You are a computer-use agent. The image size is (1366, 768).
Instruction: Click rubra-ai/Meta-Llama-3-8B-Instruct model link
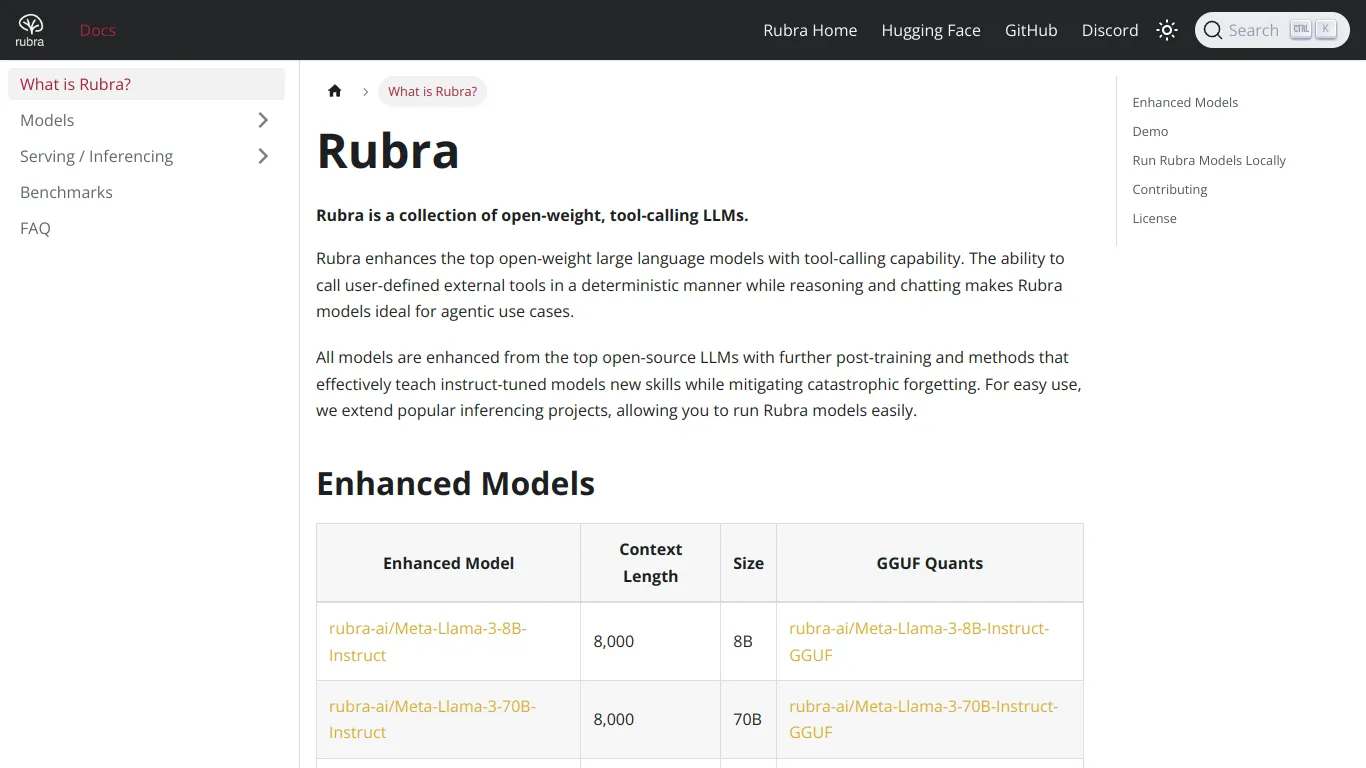(427, 641)
